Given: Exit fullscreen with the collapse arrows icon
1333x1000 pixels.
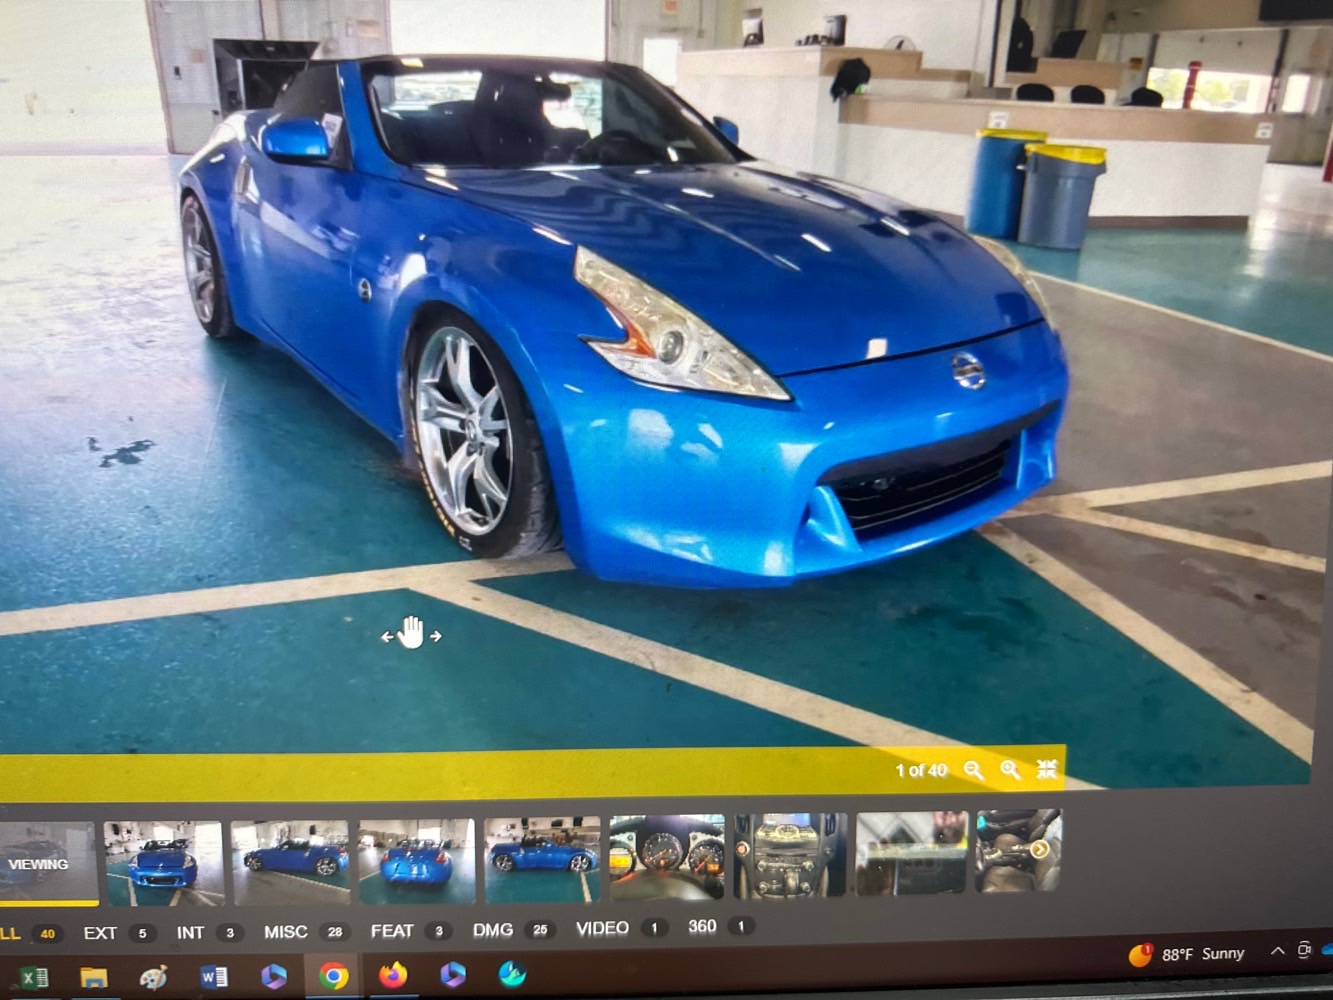Looking at the screenshot, I should [1047, 768].
